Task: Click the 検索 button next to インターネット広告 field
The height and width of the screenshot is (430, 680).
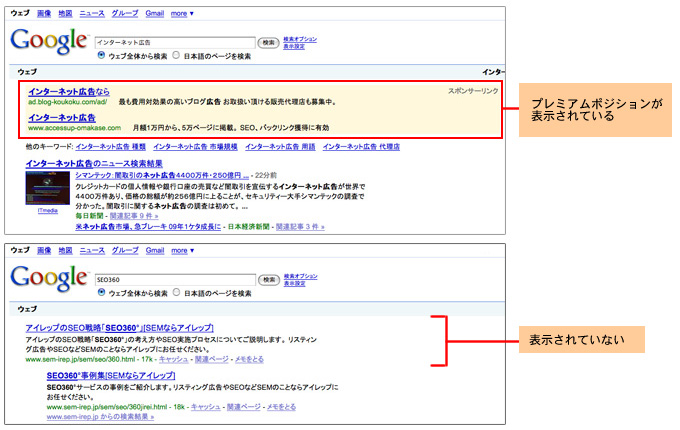Action: point(268,43)
